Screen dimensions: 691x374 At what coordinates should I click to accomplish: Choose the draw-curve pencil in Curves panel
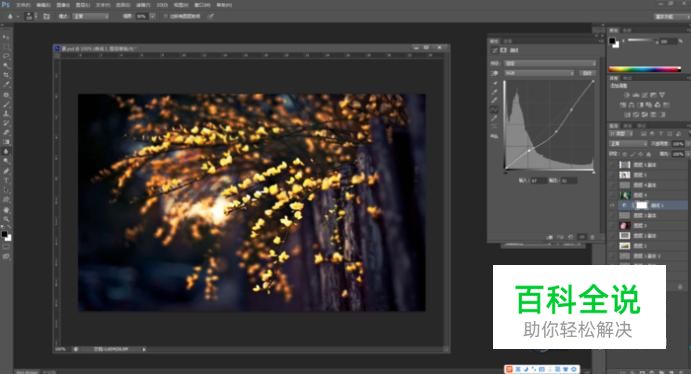point(494,118)
